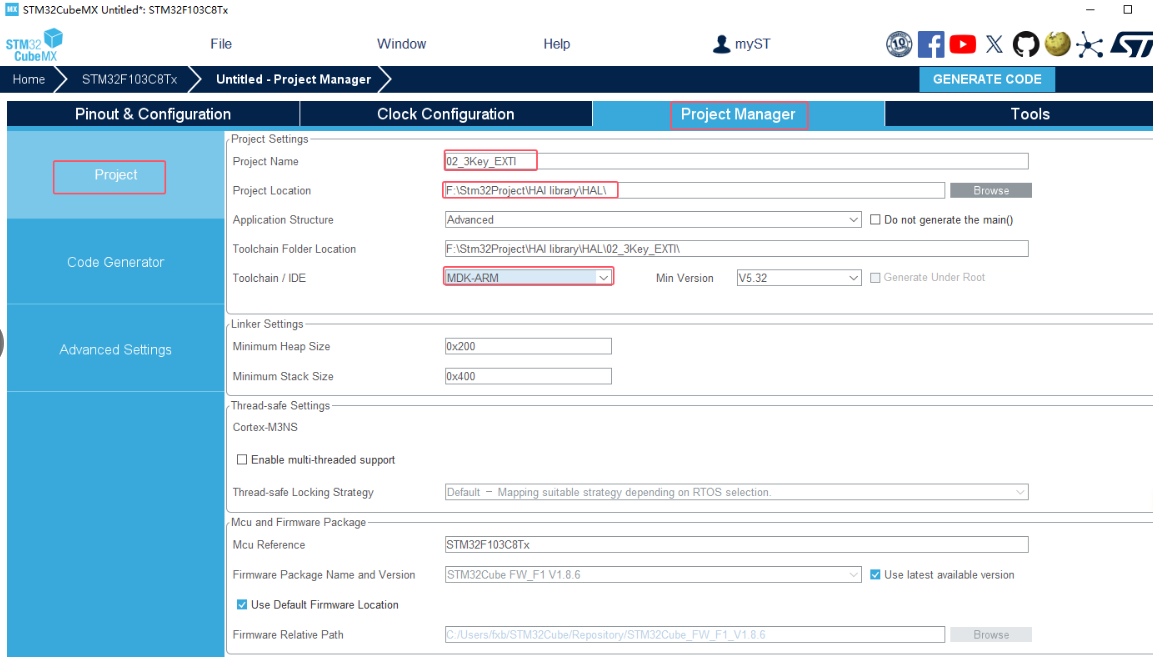Open the File menu

[x=221, y=44]
